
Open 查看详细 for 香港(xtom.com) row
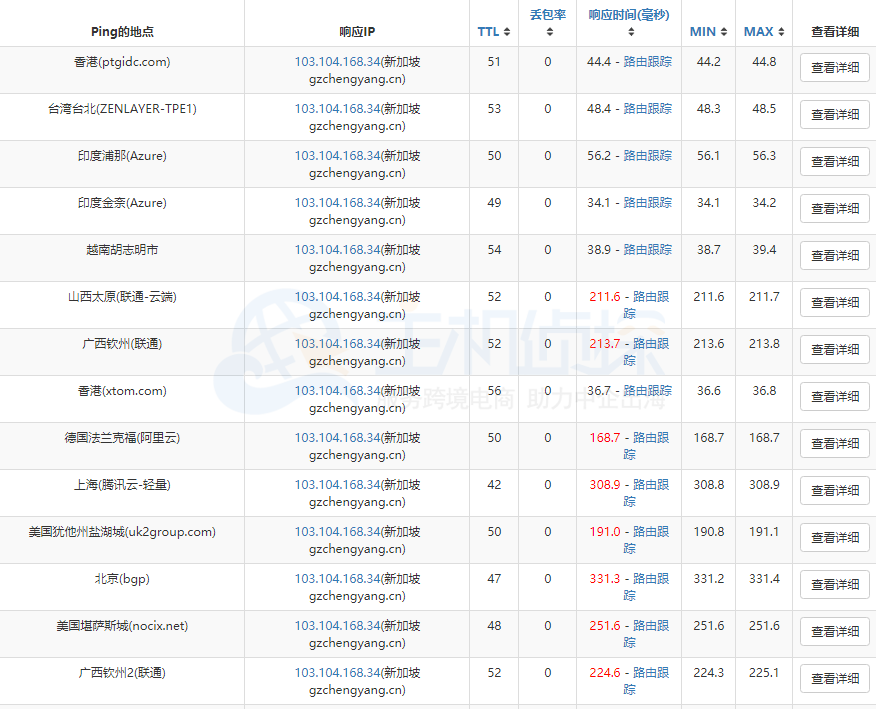pos(835,396)
